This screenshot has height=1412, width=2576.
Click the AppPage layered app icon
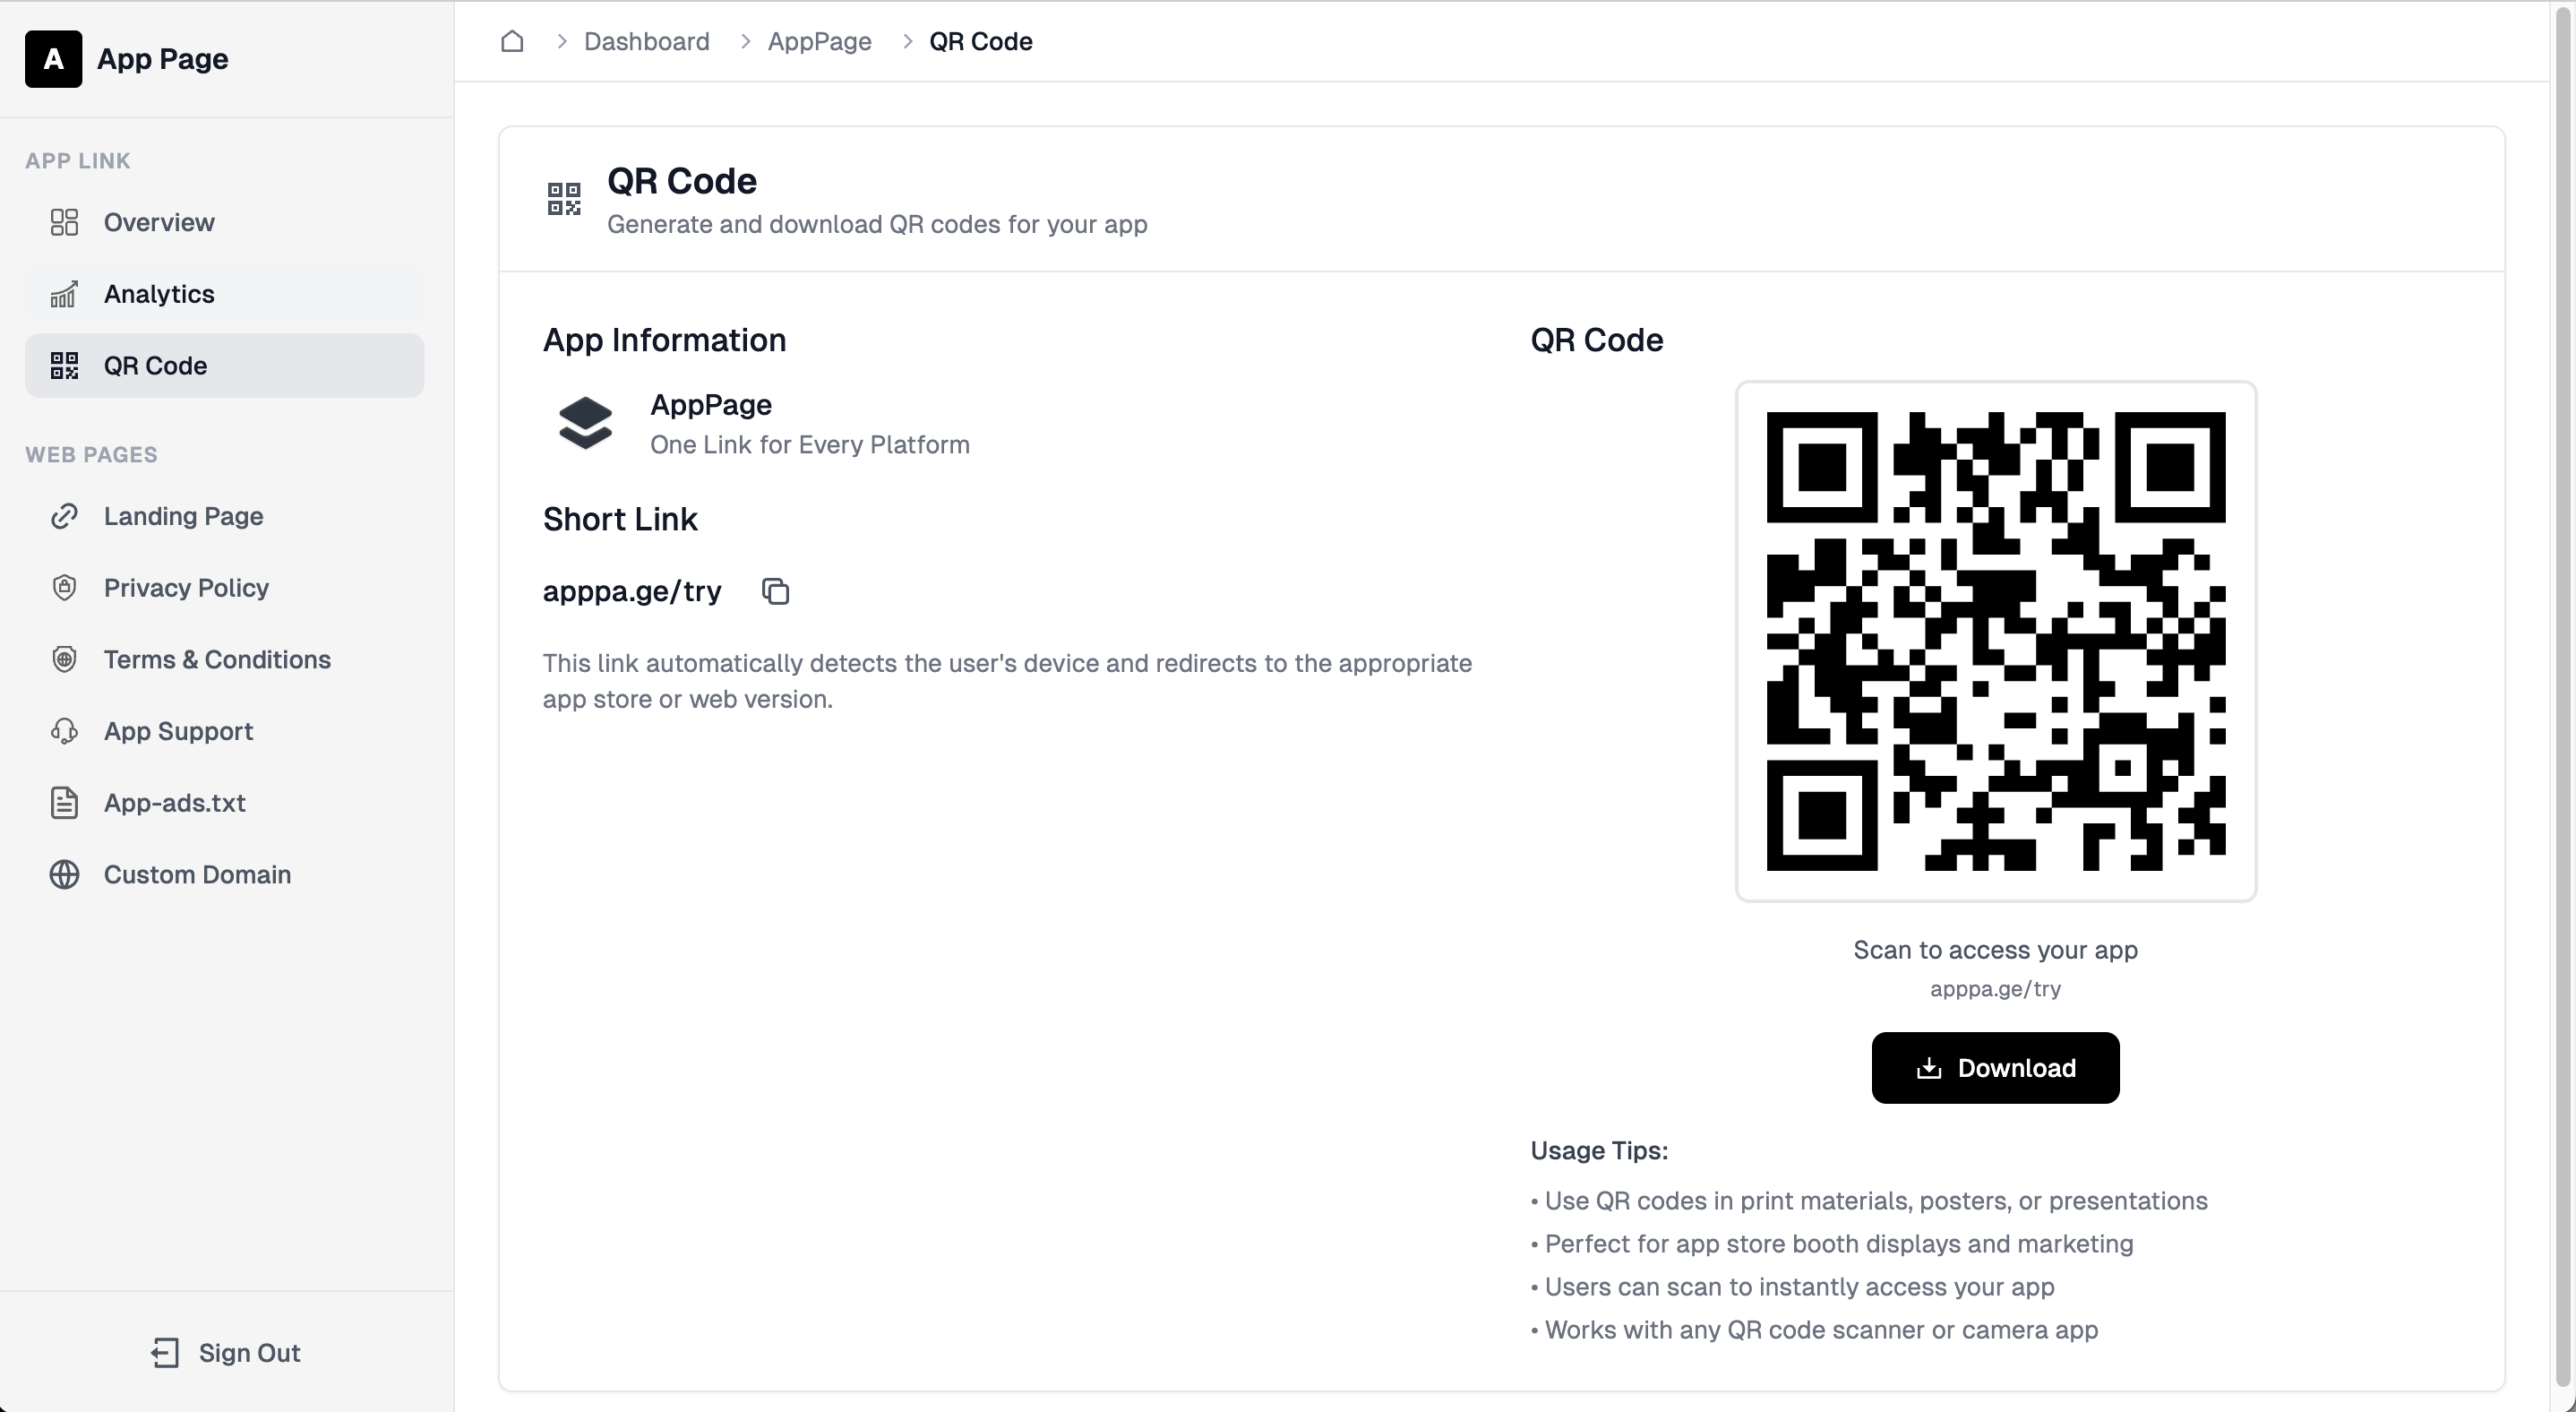pos(585,423)
